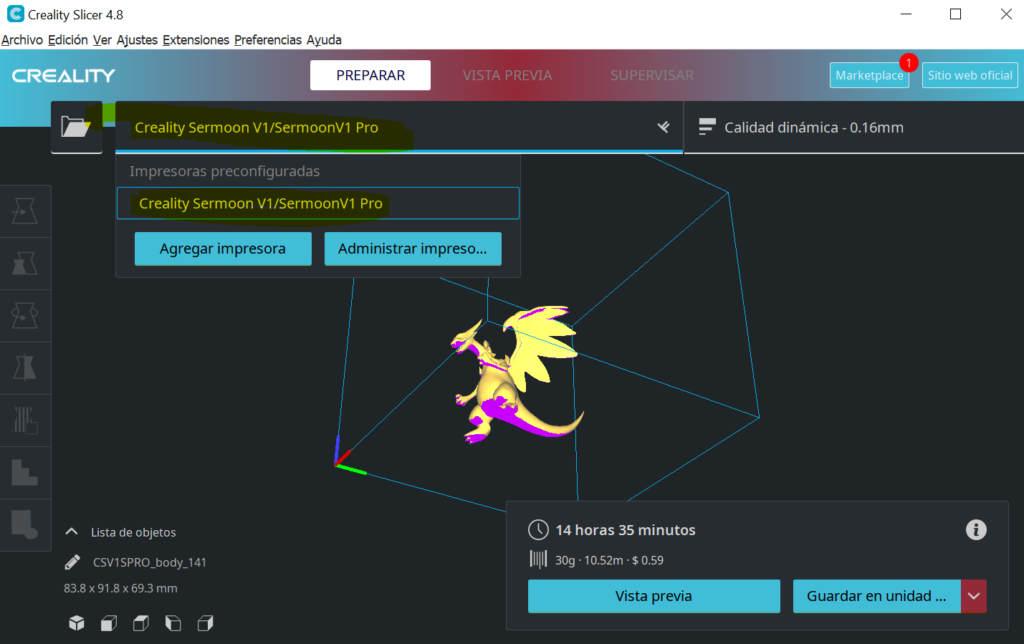Click the Vista previa button

653,596
